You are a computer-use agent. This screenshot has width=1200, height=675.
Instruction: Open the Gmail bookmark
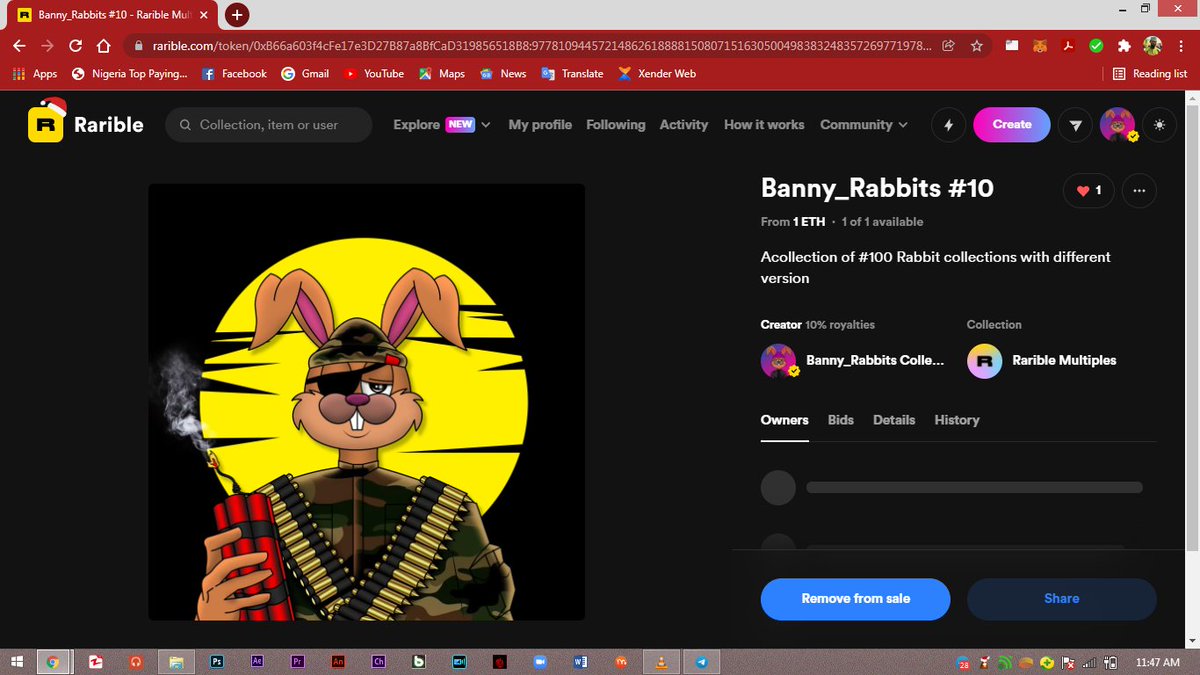305,74
